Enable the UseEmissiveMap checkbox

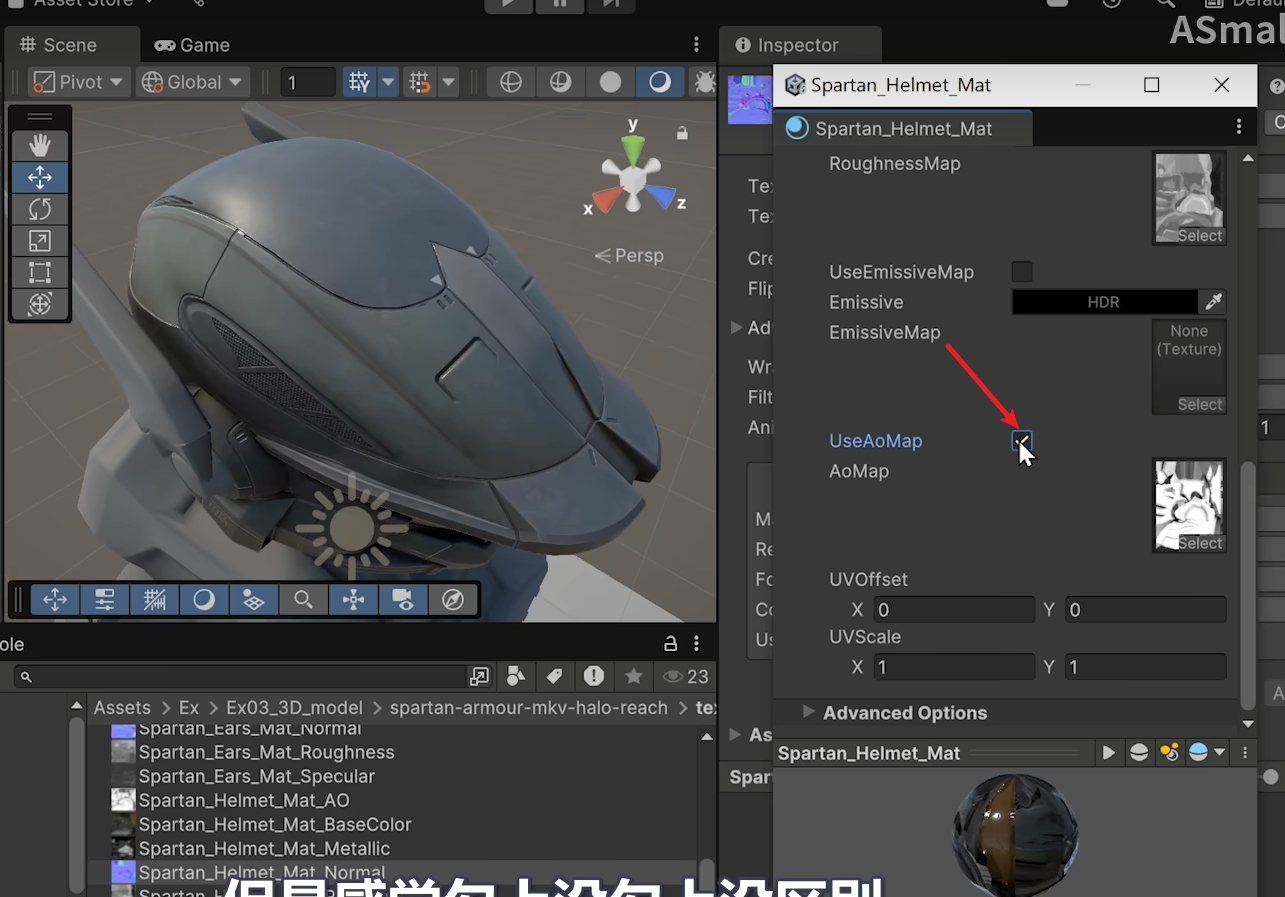pyautogui.click(x=1022, y=272)
